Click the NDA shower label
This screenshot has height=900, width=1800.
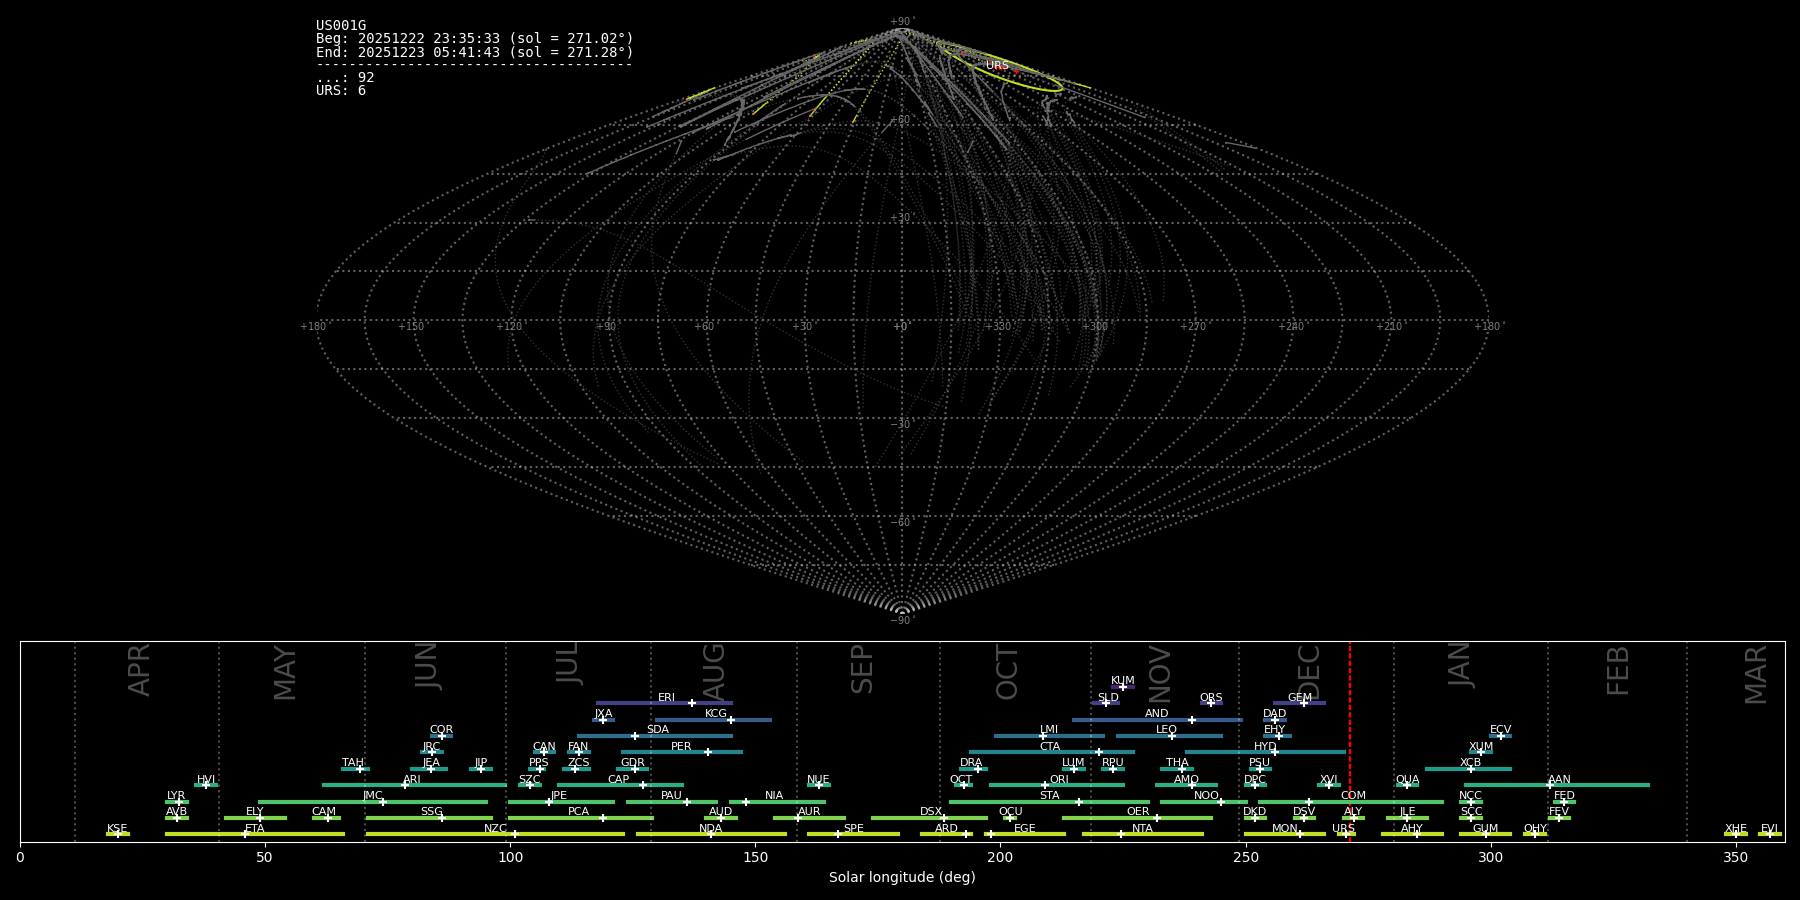coord(711,829)
